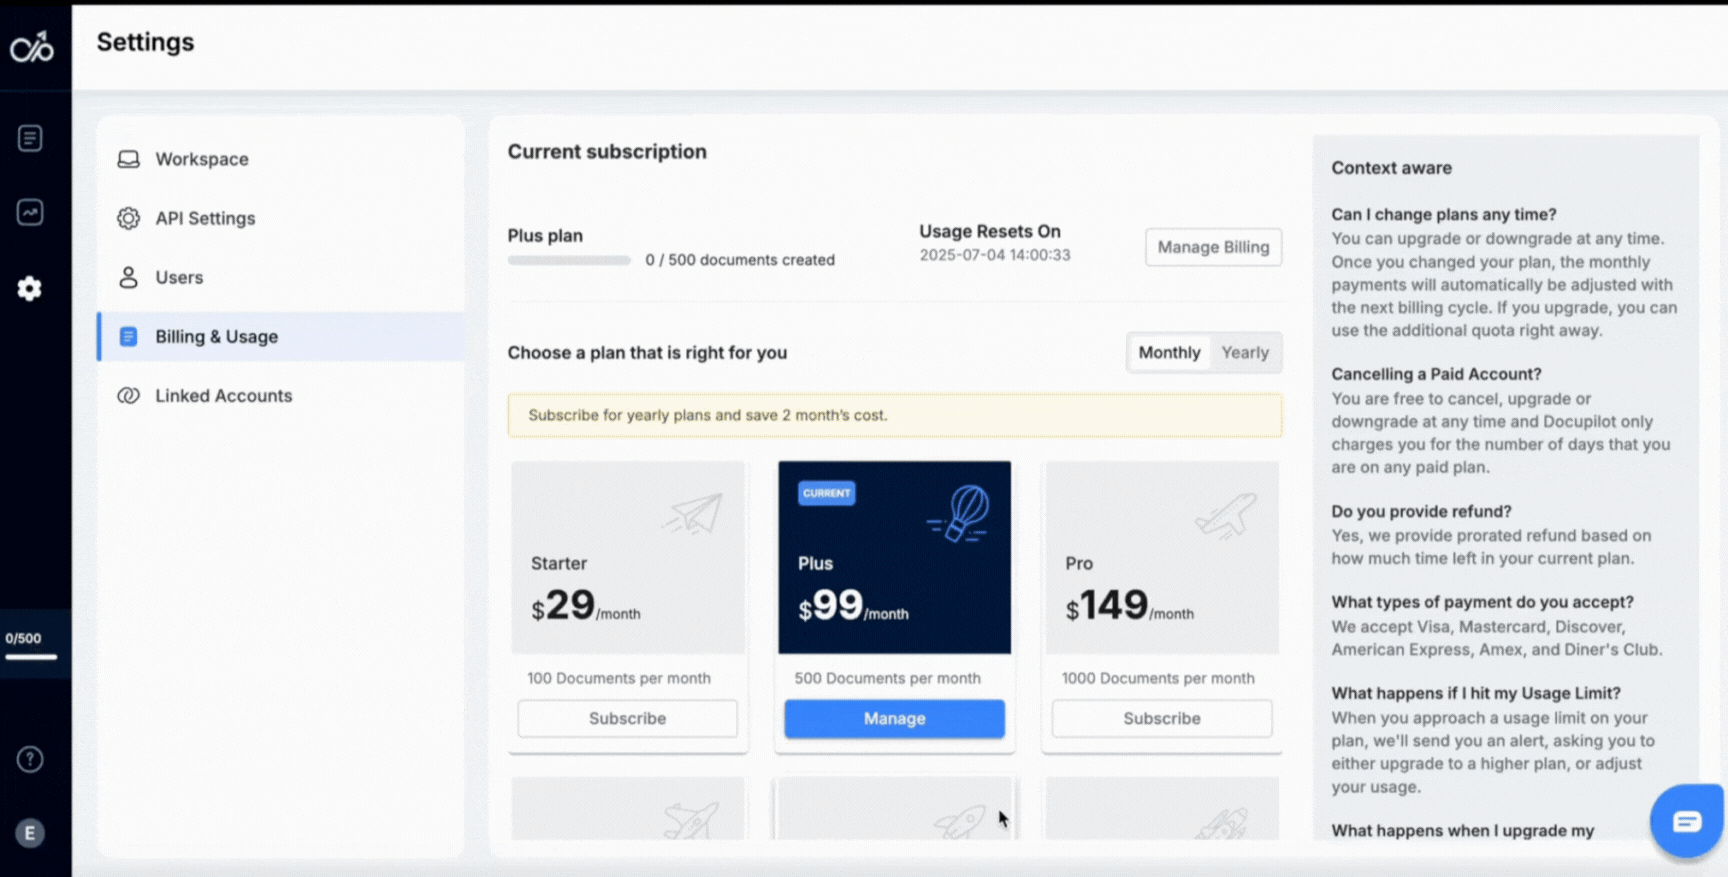Viewport: 1728px width, 877px height.
Task: Open the analytics chart icon in sidebar
Action: tap(30, 212)
